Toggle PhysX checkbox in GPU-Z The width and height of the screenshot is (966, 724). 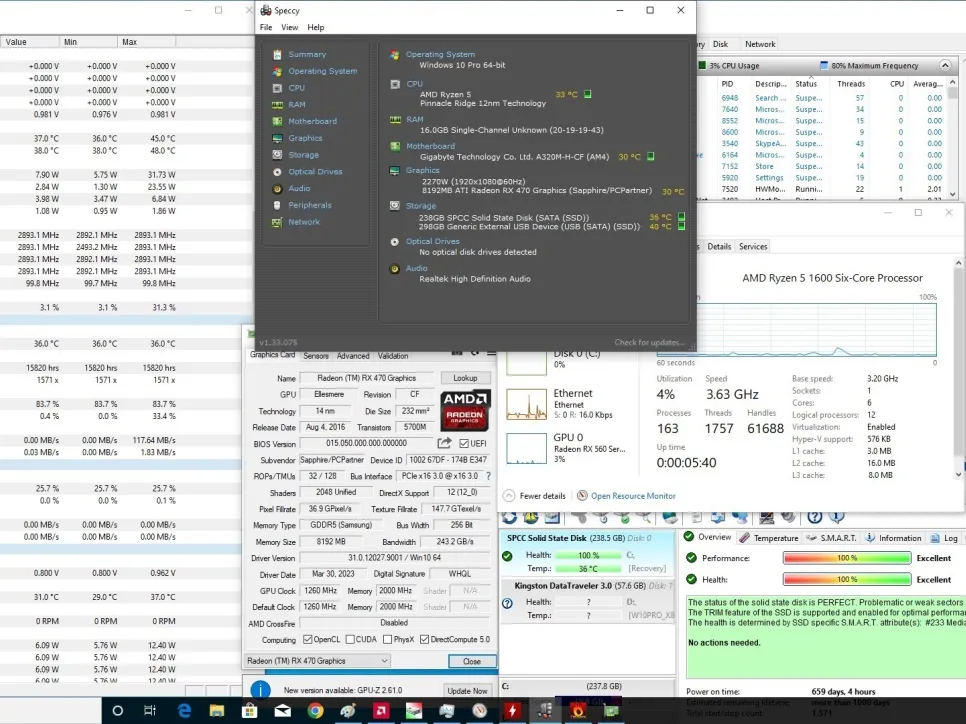point(388,640)
